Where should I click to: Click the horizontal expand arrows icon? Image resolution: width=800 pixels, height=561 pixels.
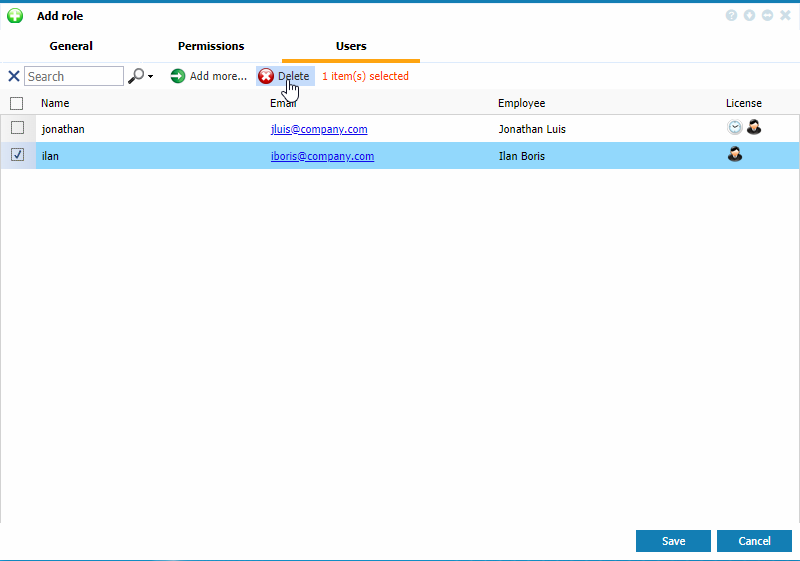tap(767, 16)
